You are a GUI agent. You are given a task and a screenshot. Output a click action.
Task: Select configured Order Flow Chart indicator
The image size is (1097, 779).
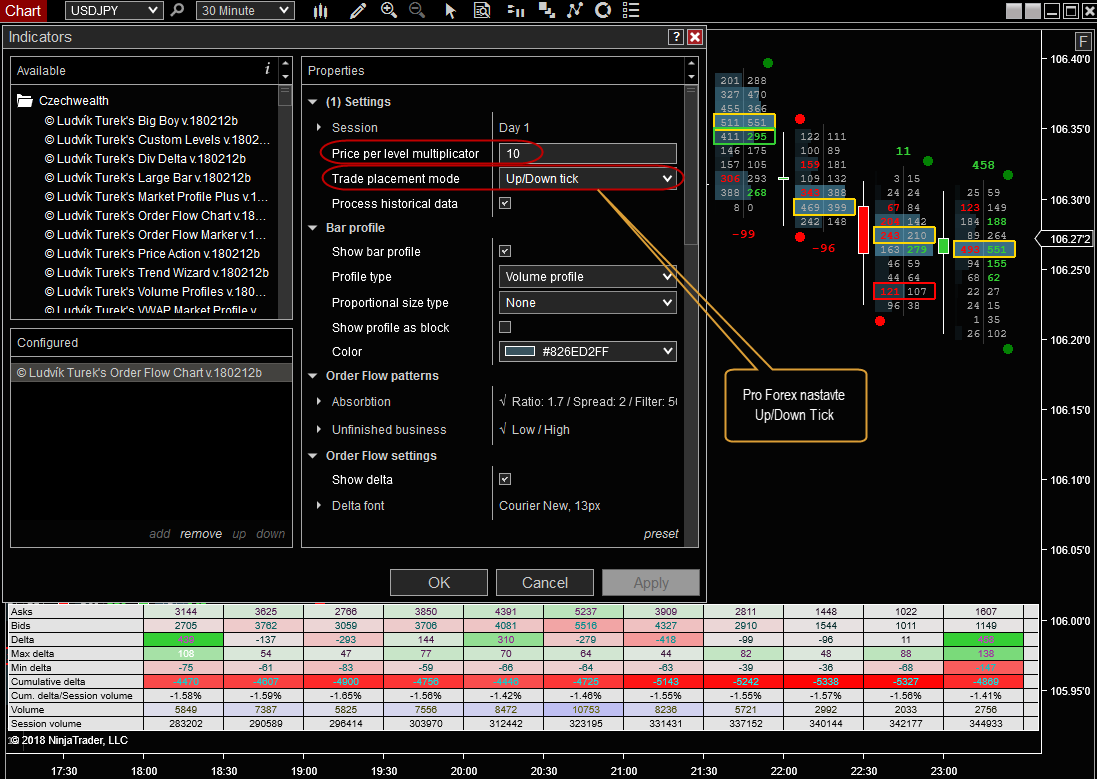tap(151, 372)
